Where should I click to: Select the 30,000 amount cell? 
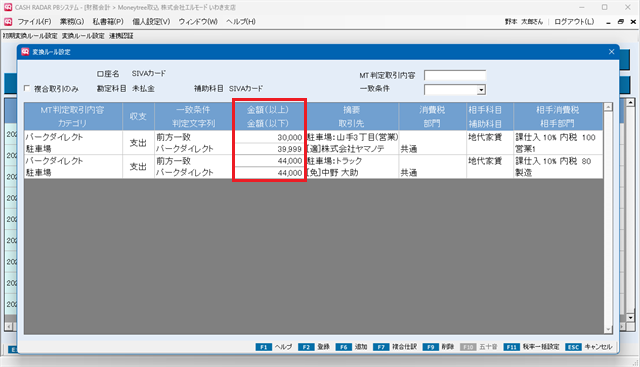(269, 137)
